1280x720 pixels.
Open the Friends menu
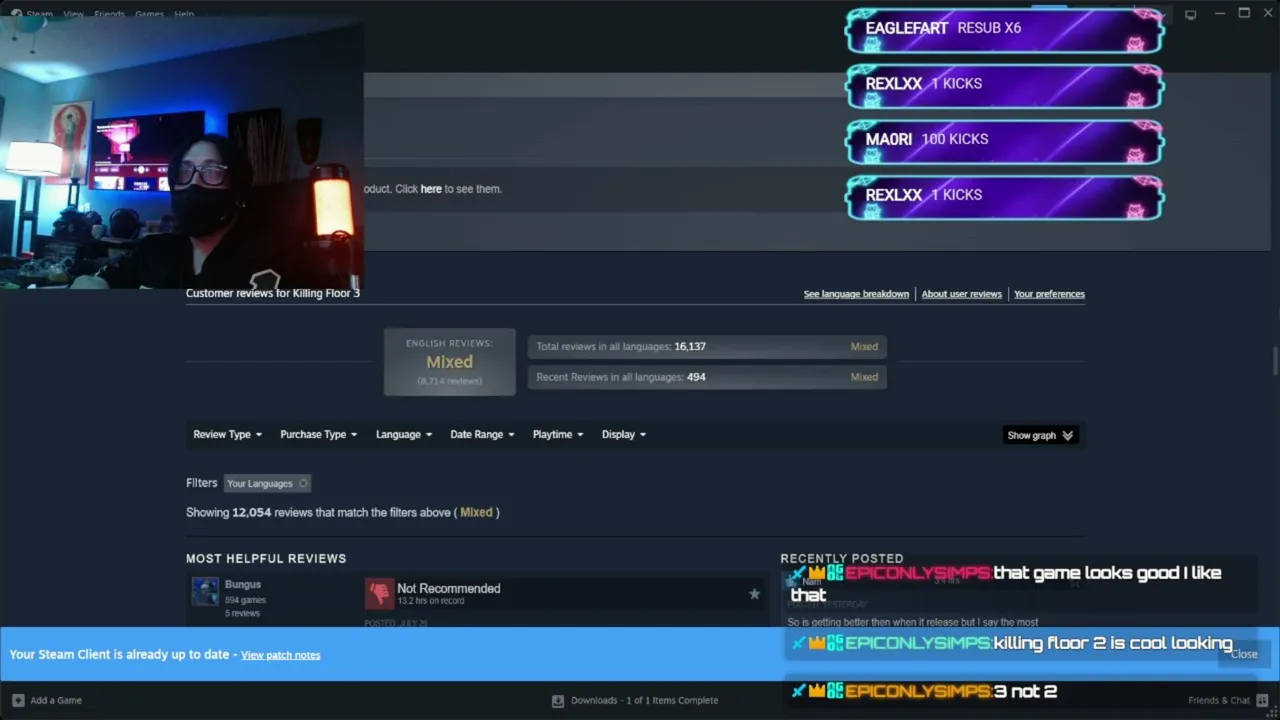110,14
